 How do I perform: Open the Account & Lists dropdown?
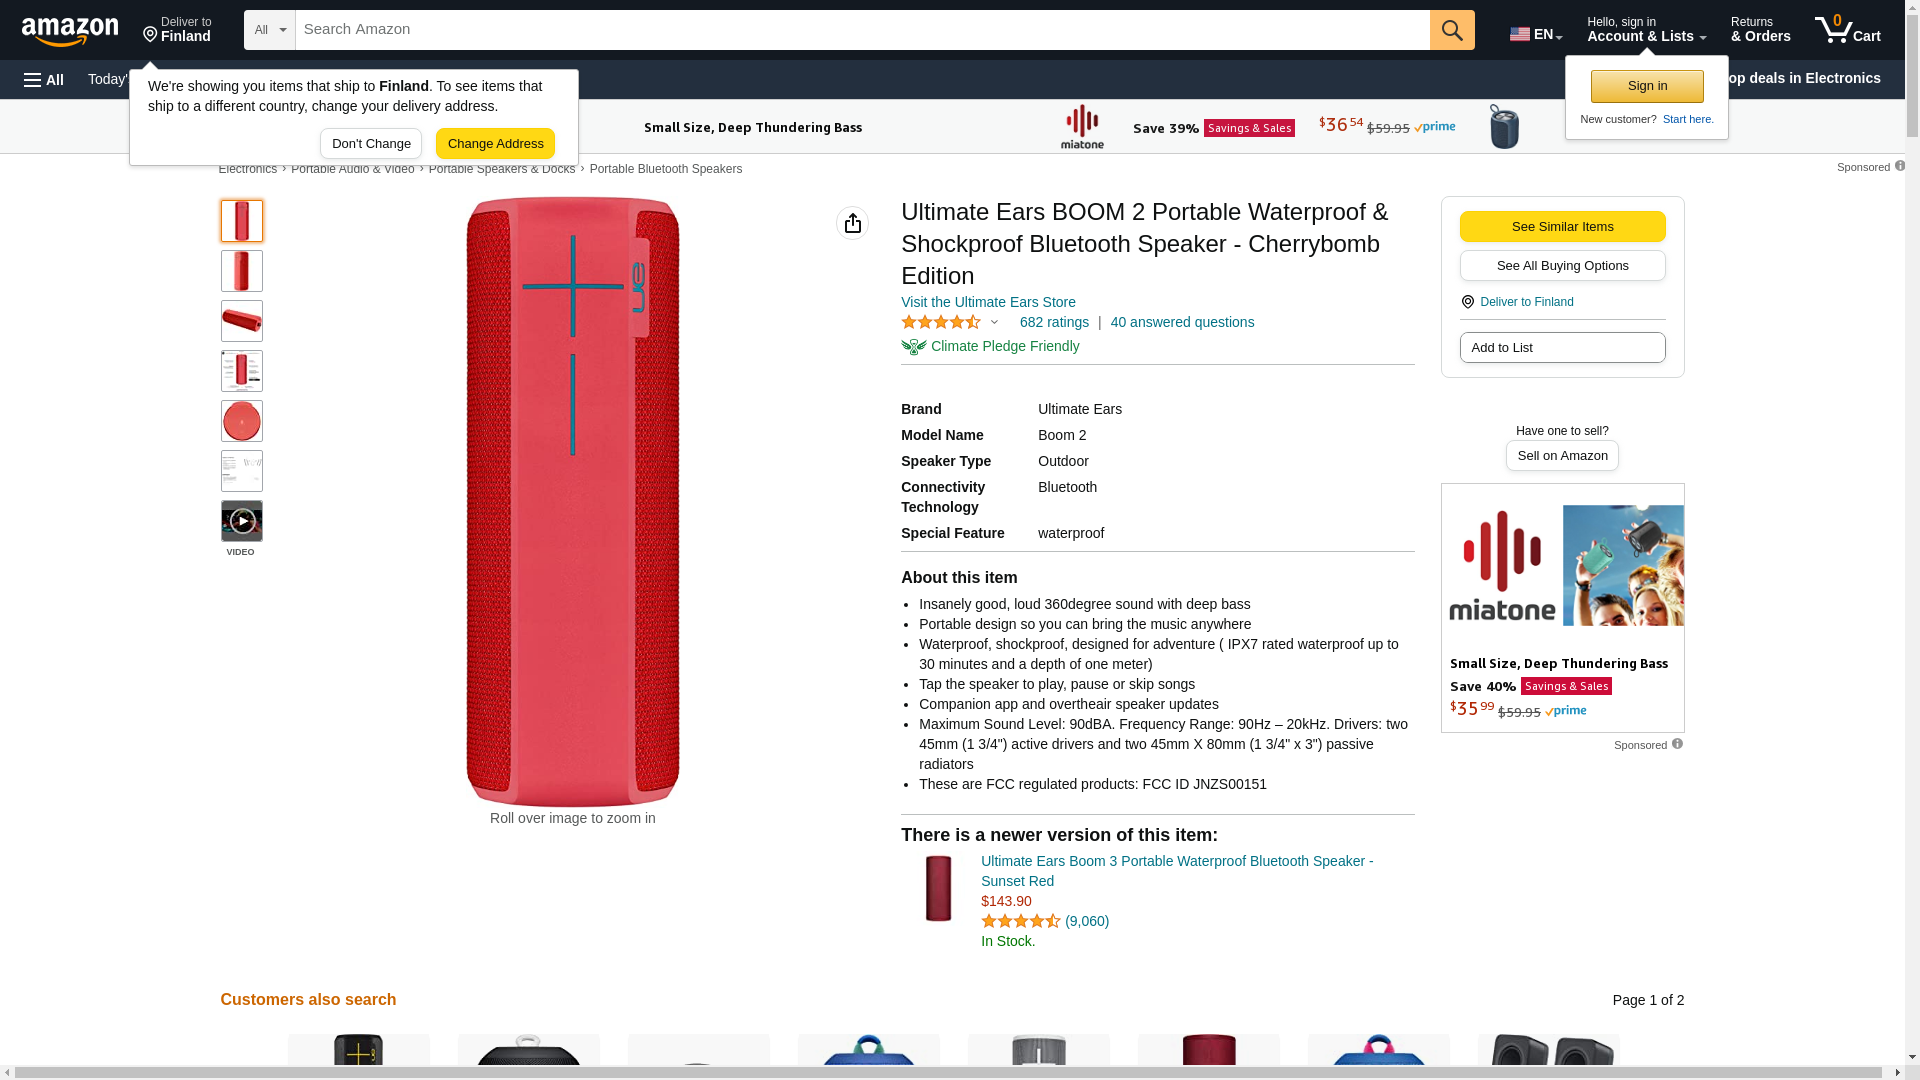point(1646,30)
